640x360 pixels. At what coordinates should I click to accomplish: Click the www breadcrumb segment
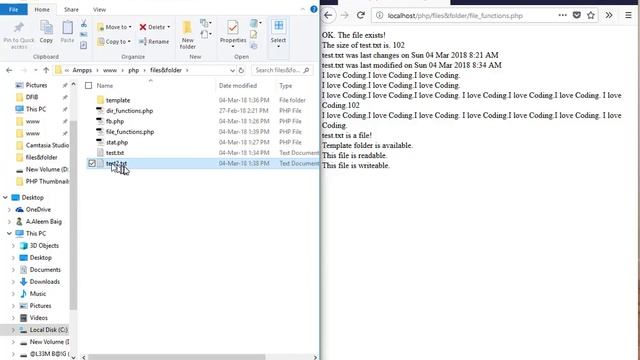110,70
